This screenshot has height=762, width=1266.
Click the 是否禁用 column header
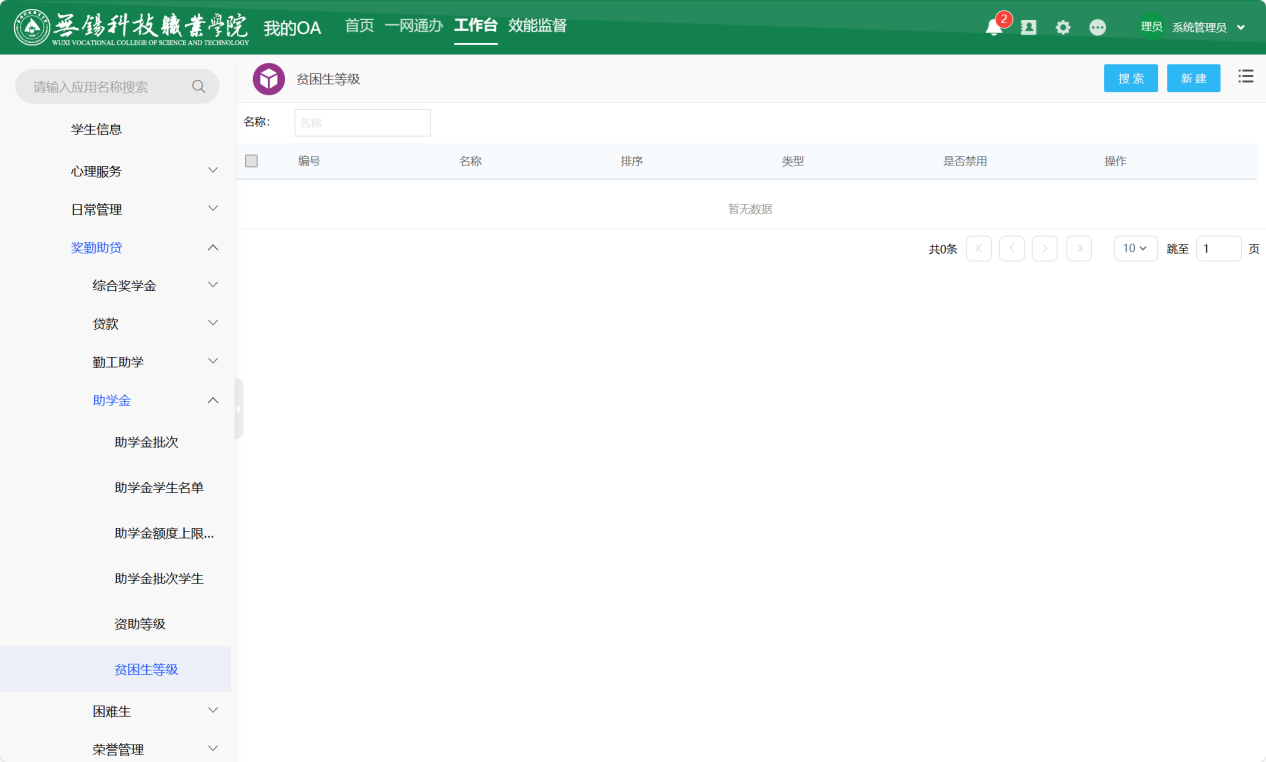pyautogui.click(x=965, y=161)
